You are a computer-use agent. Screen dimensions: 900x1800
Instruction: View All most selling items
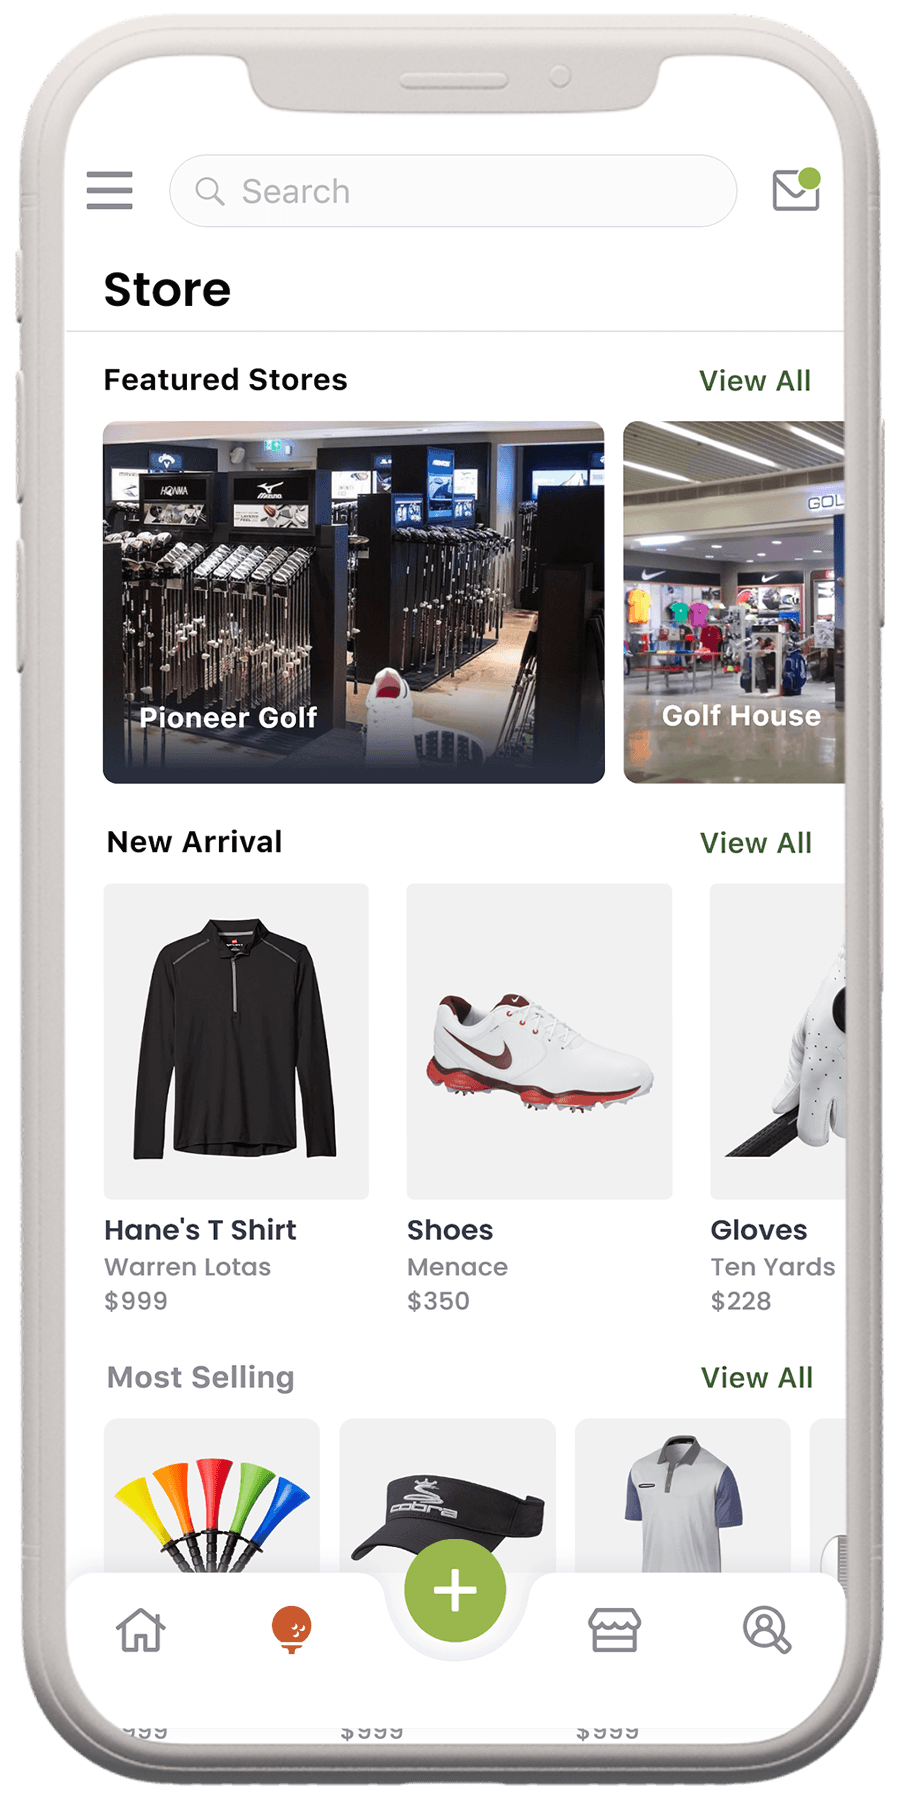tap(757, 1378)
